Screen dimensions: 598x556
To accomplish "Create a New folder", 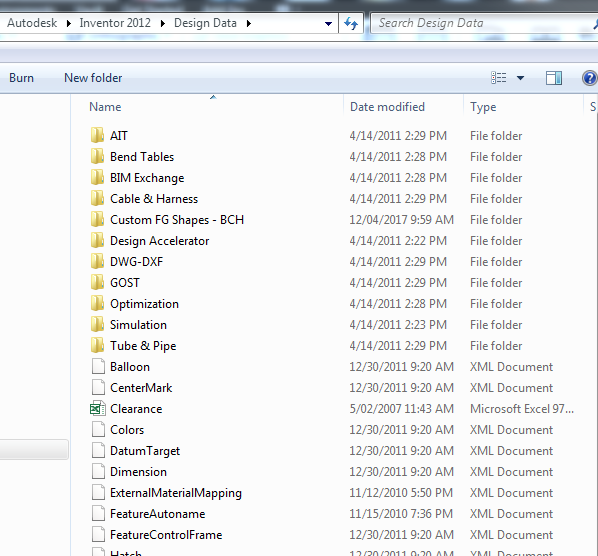I will [x=93, y=78].
